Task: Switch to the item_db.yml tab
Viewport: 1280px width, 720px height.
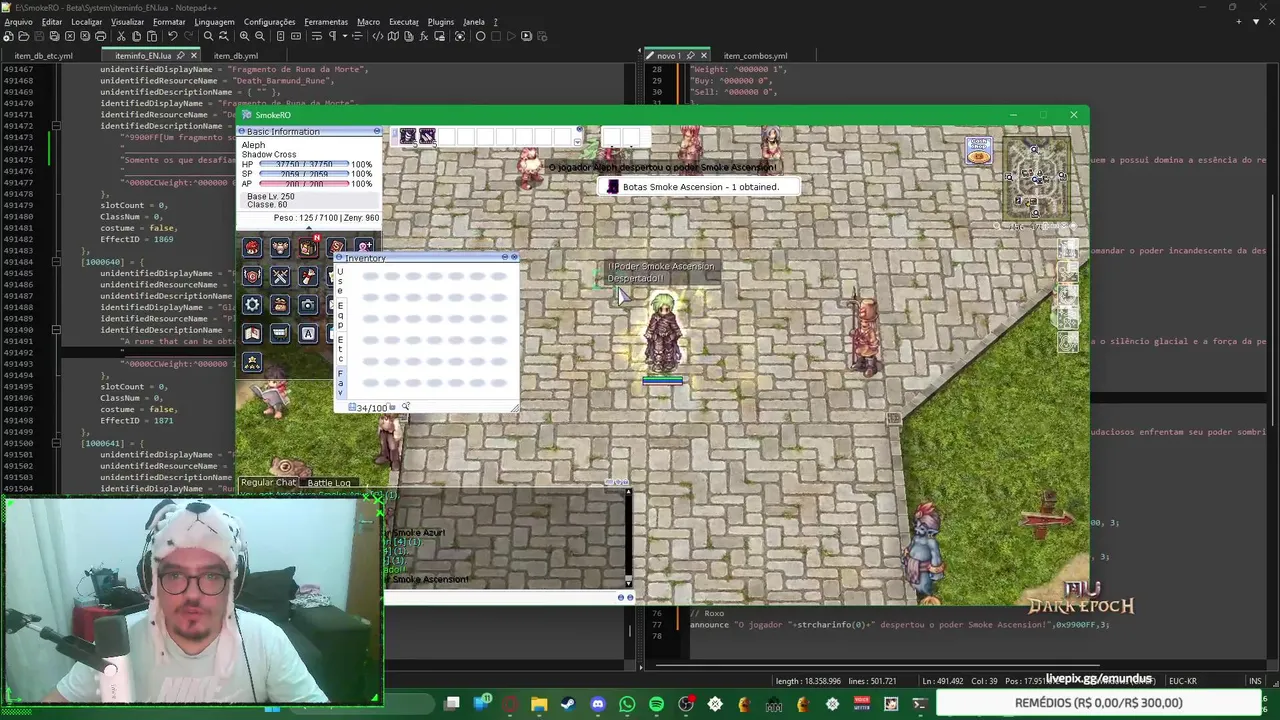Action: [236, 56]
